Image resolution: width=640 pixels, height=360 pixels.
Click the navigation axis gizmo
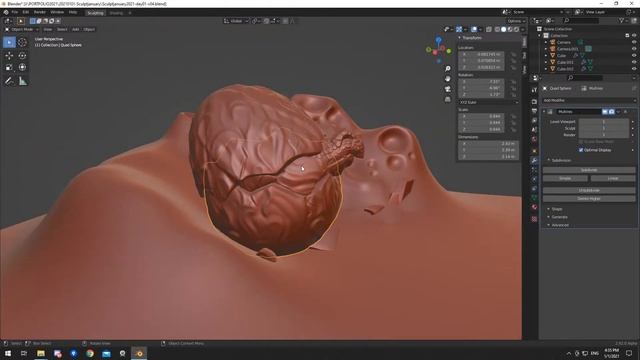[x=438, y=50]
